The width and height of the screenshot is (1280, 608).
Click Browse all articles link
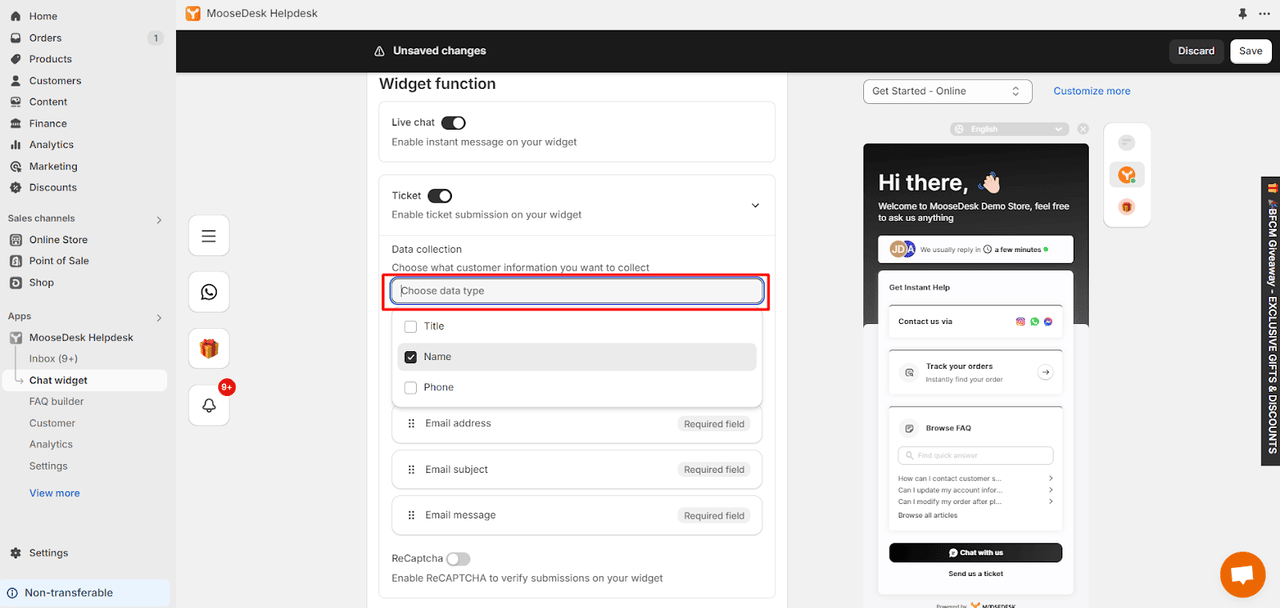[928, 515]
